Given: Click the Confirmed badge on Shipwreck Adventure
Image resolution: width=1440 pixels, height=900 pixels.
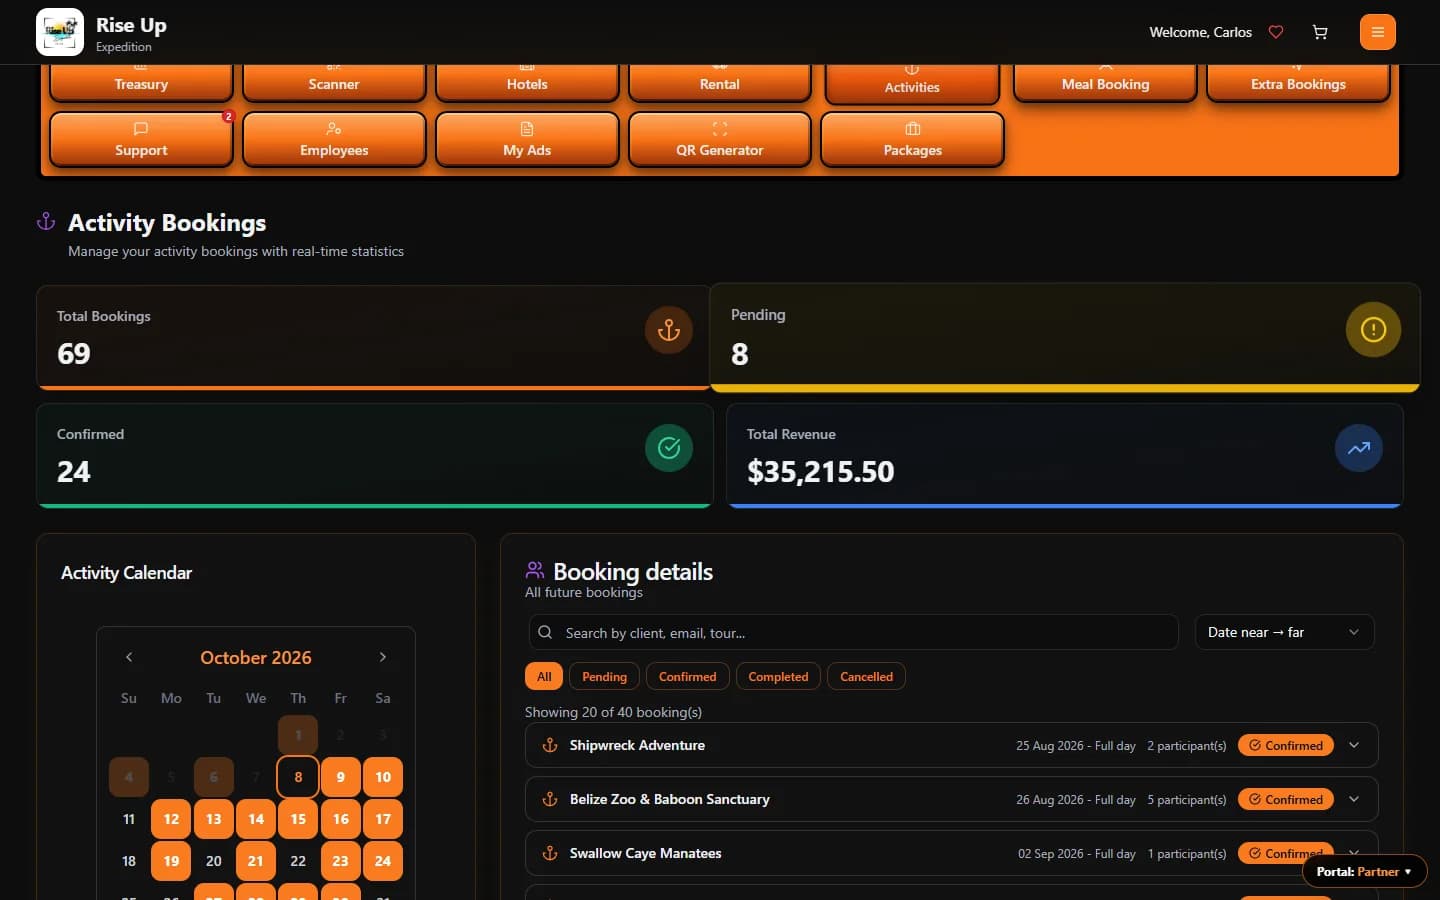Looking at the screenshot, I should tap(1286, 745).
